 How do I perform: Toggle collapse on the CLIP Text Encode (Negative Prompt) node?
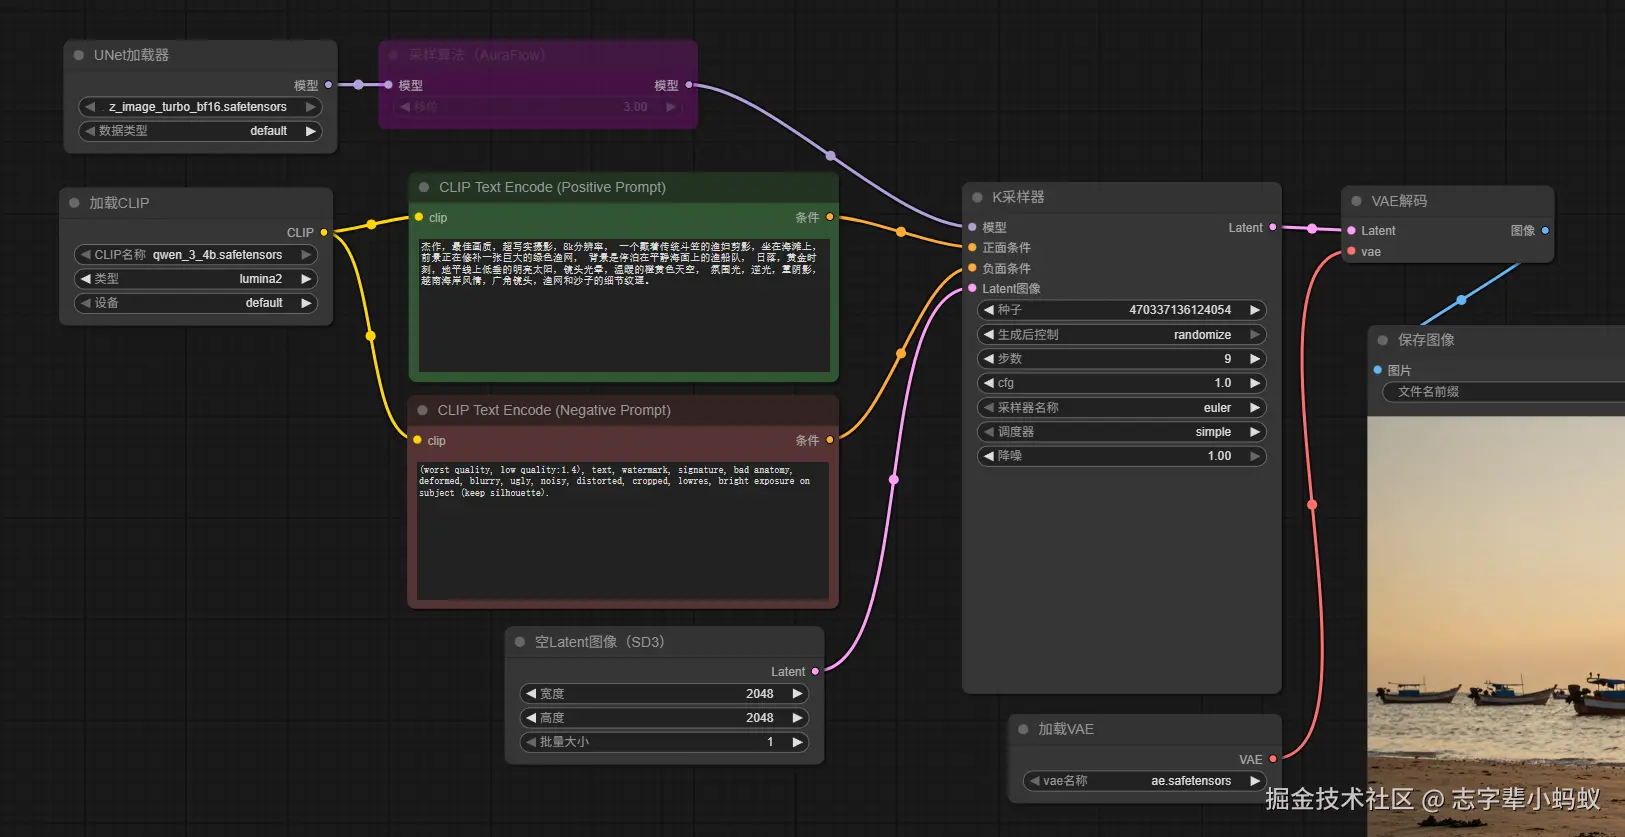click(422, 410)
